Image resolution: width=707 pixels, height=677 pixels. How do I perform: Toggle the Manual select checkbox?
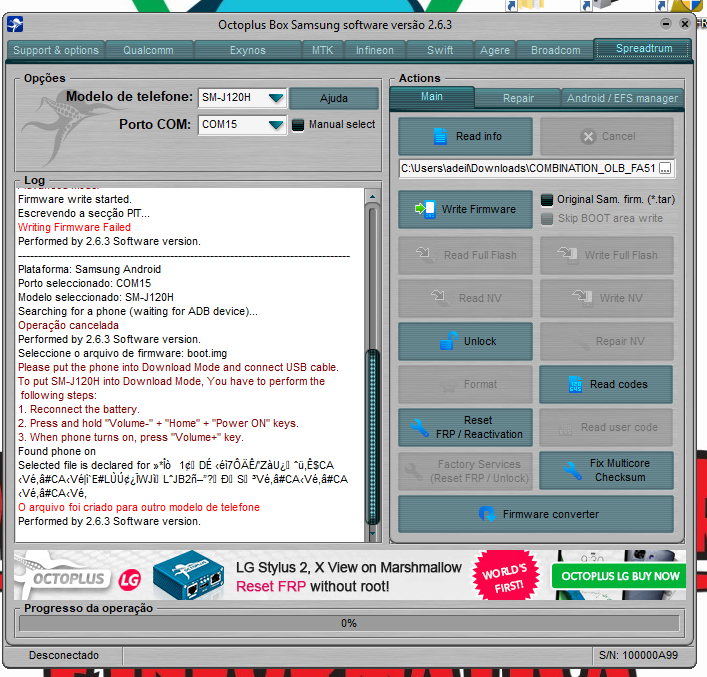(298, 124)
